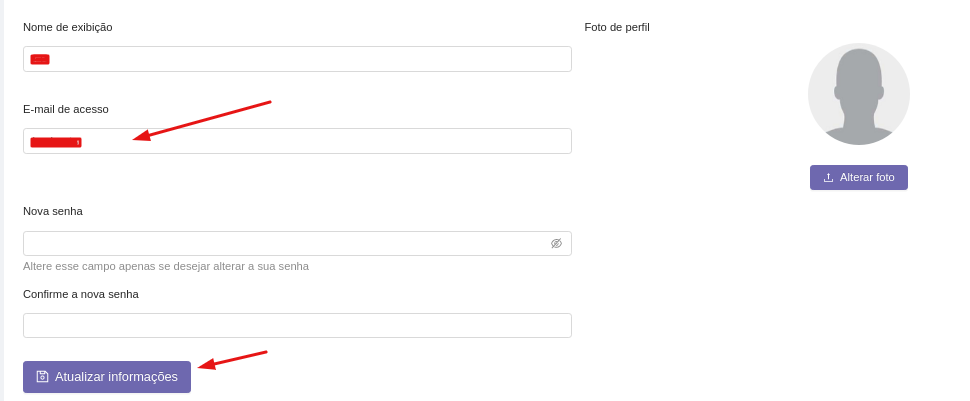Focus the Nome de exibição input field
The height and width of the screenshot is (401, 970).
[300, 59]
